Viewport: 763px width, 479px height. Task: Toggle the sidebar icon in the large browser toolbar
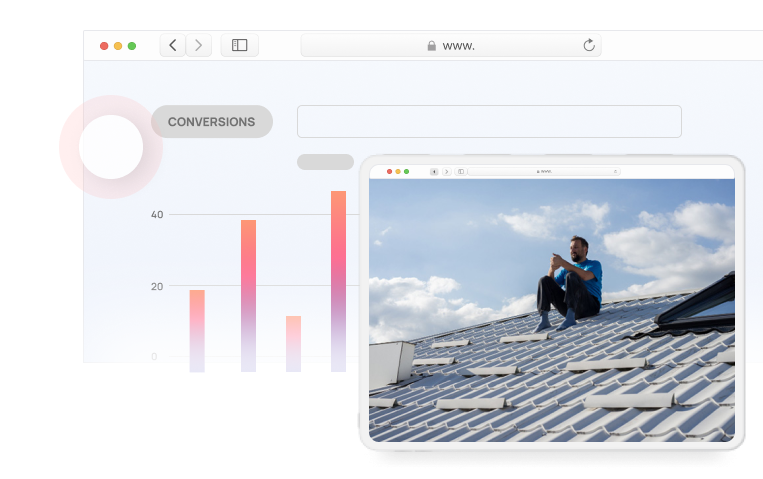click(240, 45)
